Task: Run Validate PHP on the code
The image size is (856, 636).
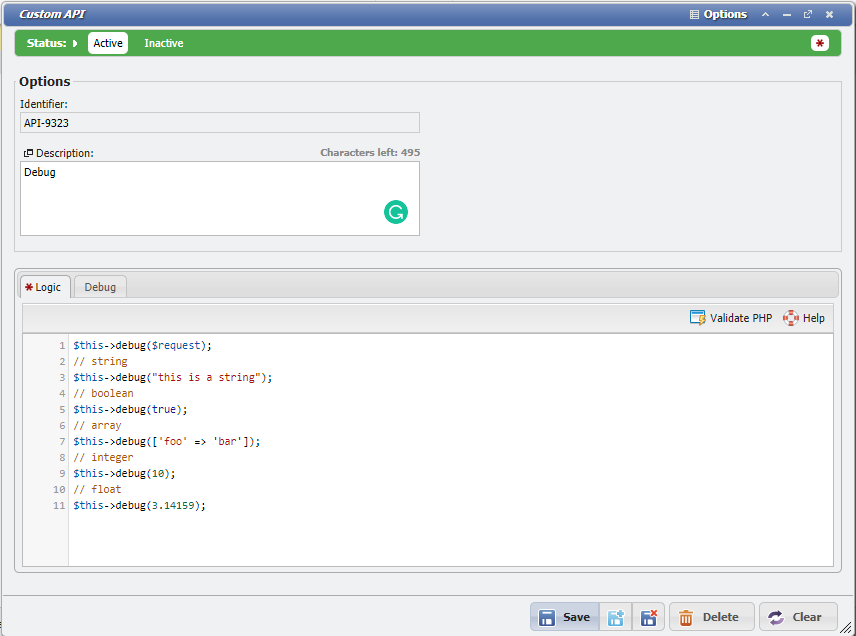Action: [731, 318]
